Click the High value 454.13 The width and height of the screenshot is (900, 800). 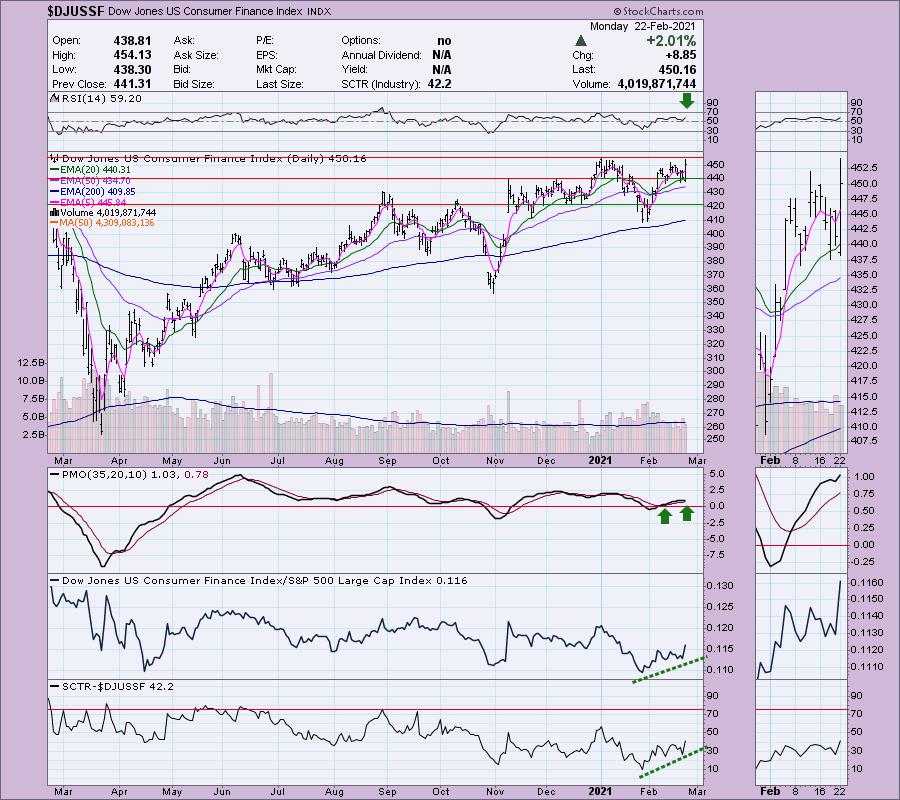pos(133,55)
